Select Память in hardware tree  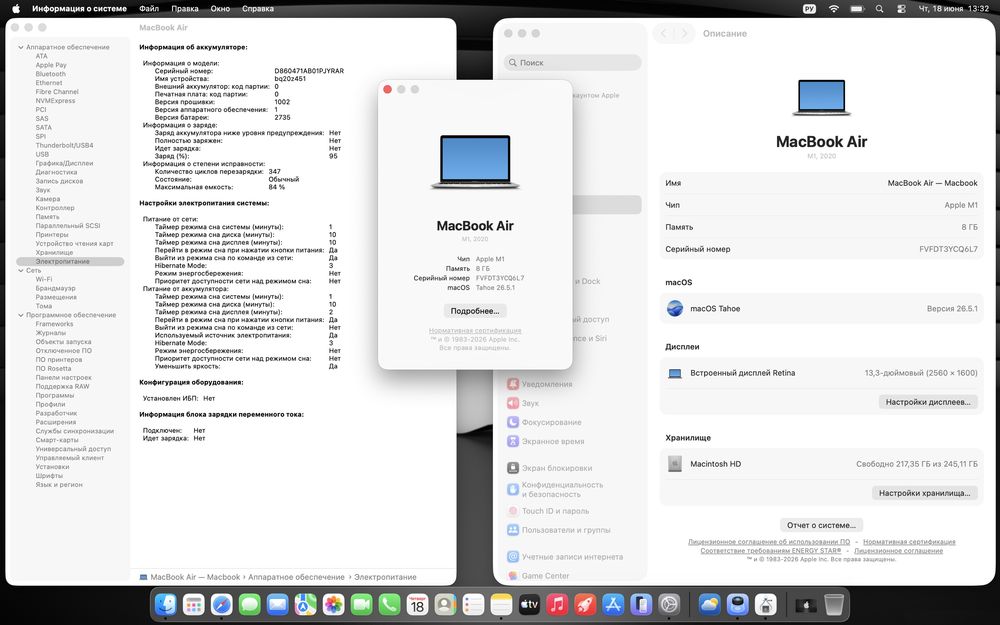(47, 217)
